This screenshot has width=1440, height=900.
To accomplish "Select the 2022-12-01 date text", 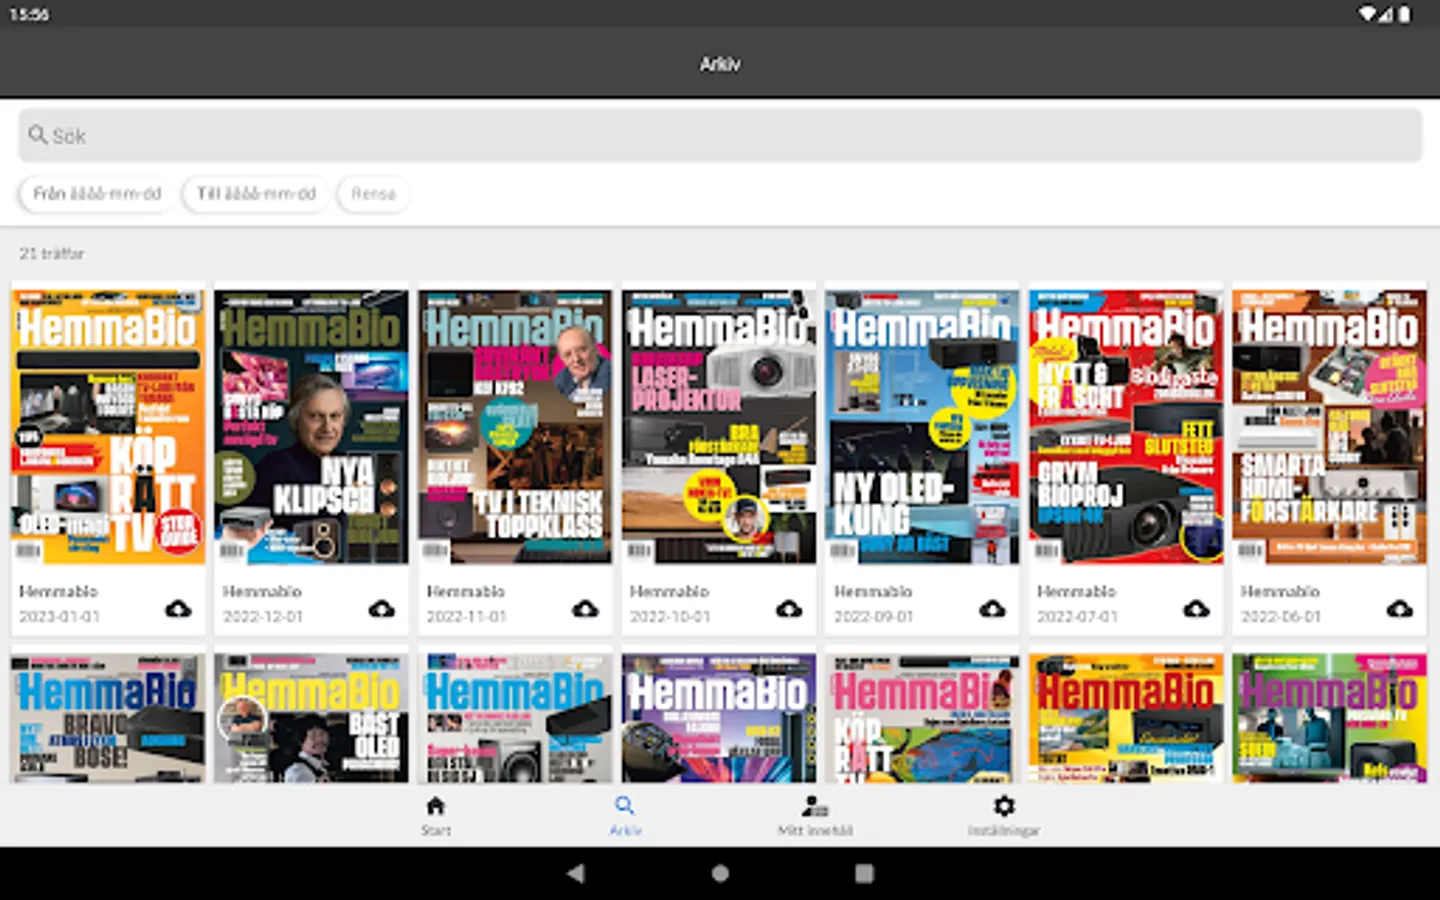I will [x=263, y=617].
